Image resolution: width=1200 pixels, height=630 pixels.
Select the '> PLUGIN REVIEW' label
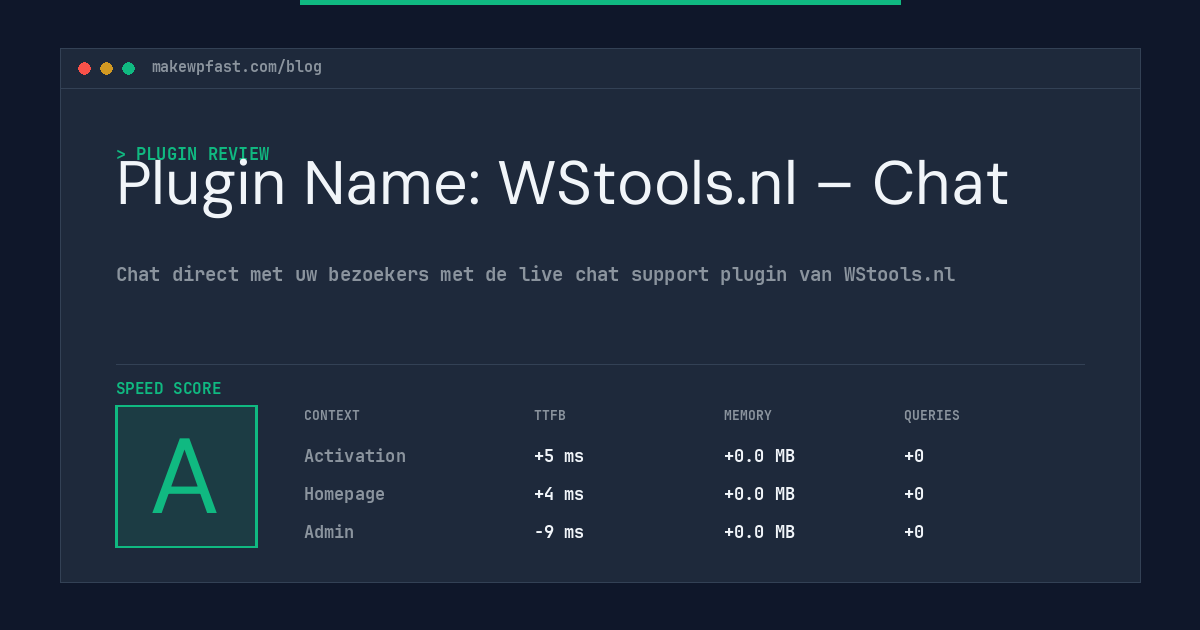pos(193,154)
